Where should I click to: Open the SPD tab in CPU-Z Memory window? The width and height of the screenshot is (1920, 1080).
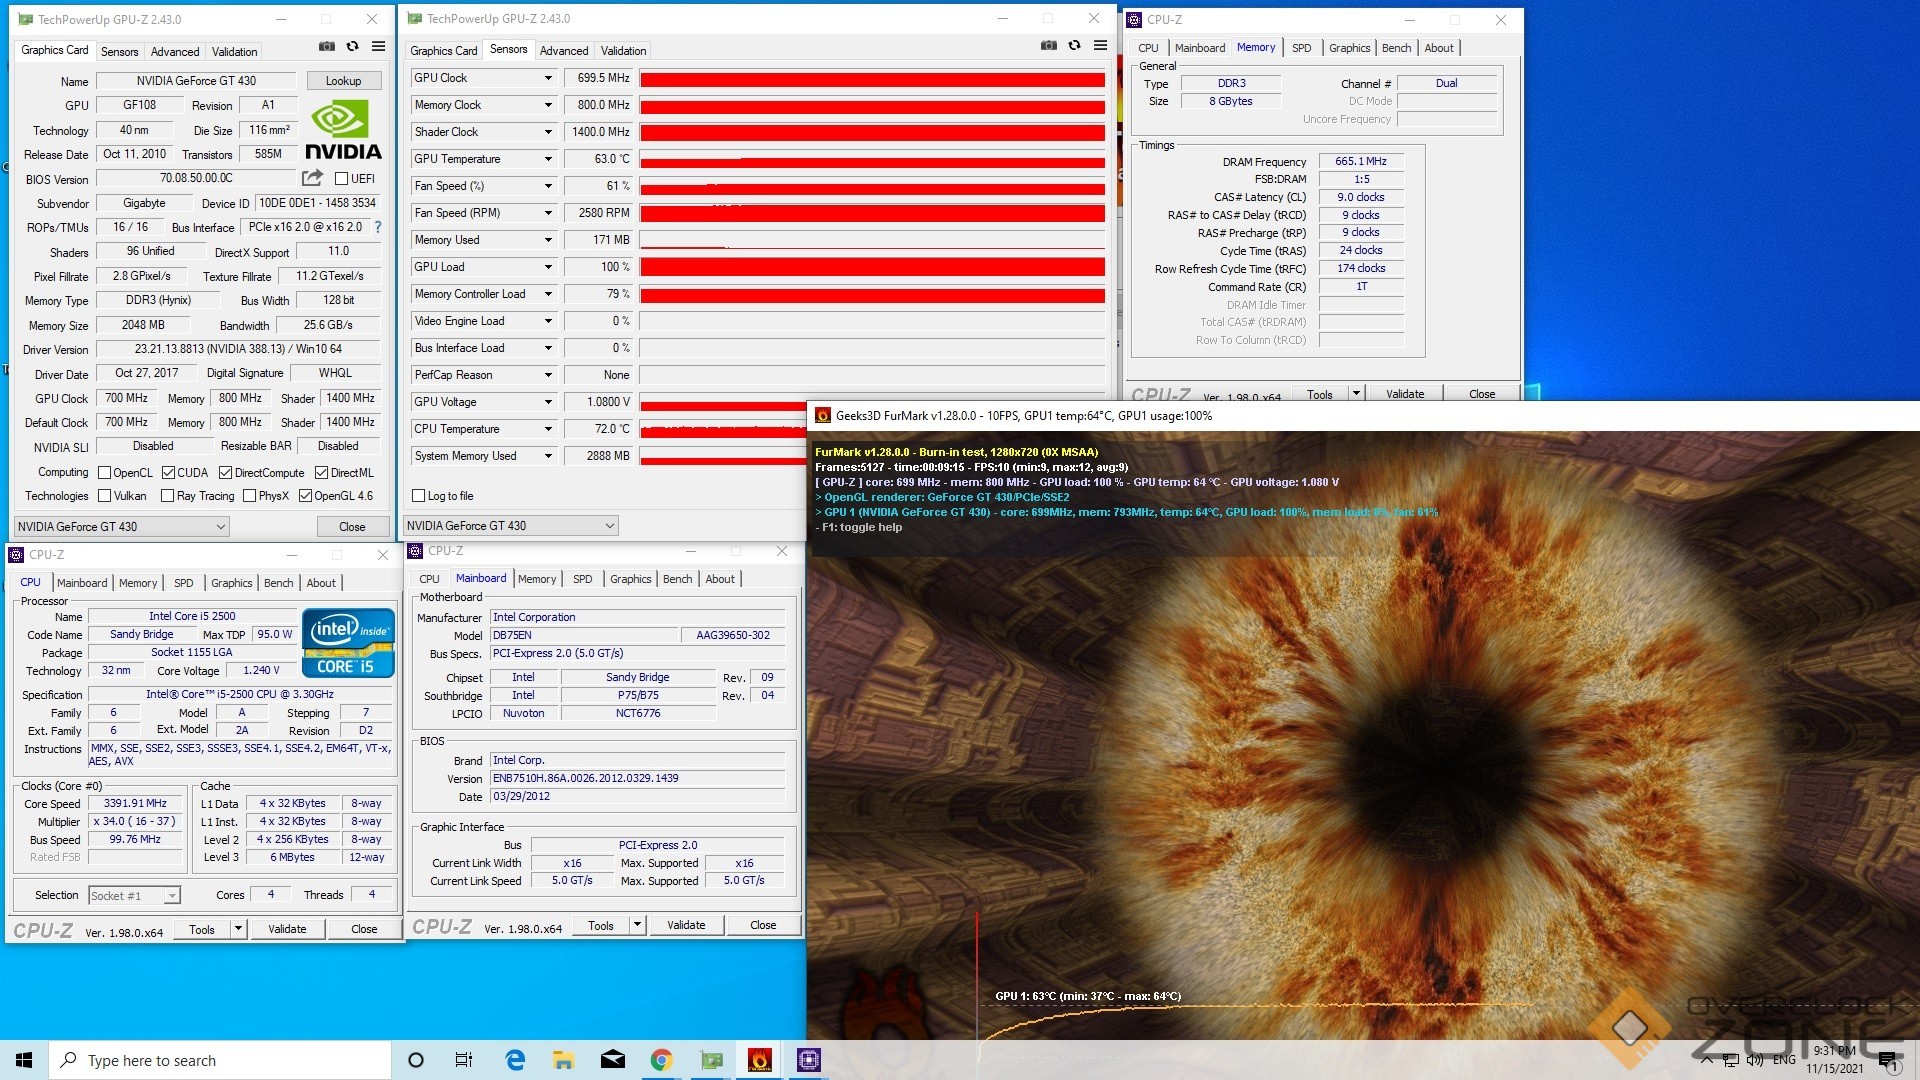click(x=1301, y=48)
